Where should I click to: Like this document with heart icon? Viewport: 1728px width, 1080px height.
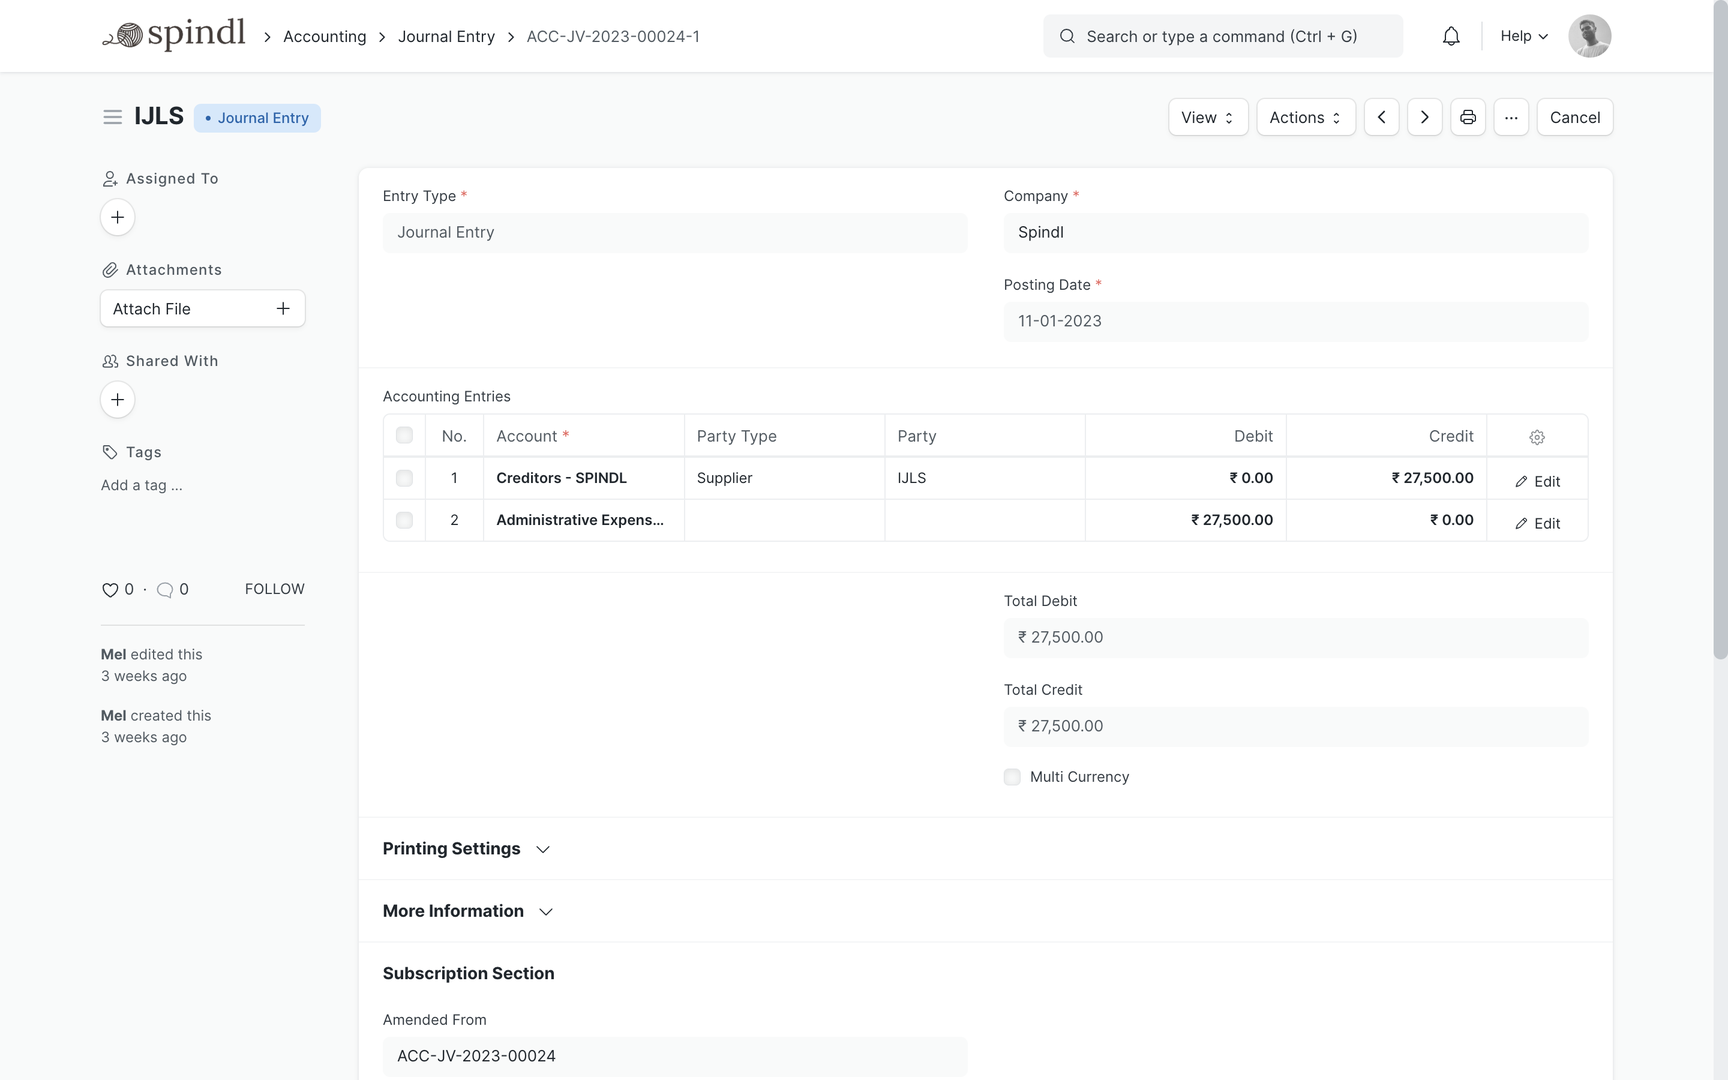(110, 590)
